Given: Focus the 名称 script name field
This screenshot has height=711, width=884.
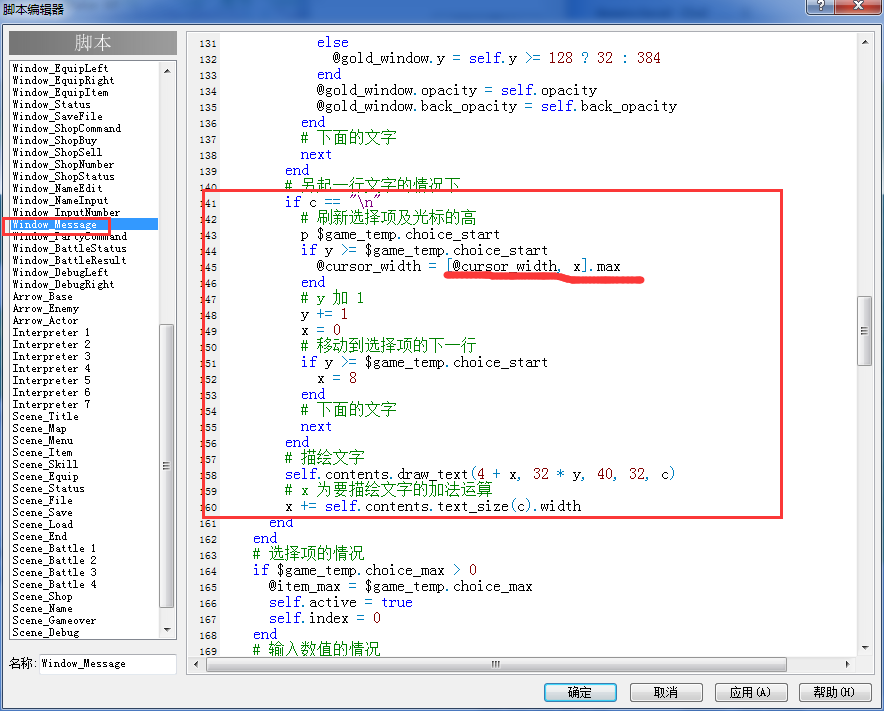Looking at the screenshot, I should tap(108, 664).
